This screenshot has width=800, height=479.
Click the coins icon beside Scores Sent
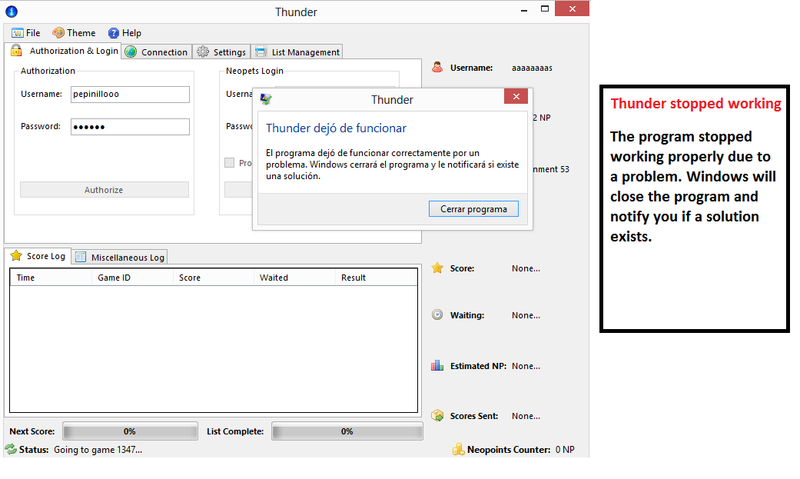coord(437,416)
